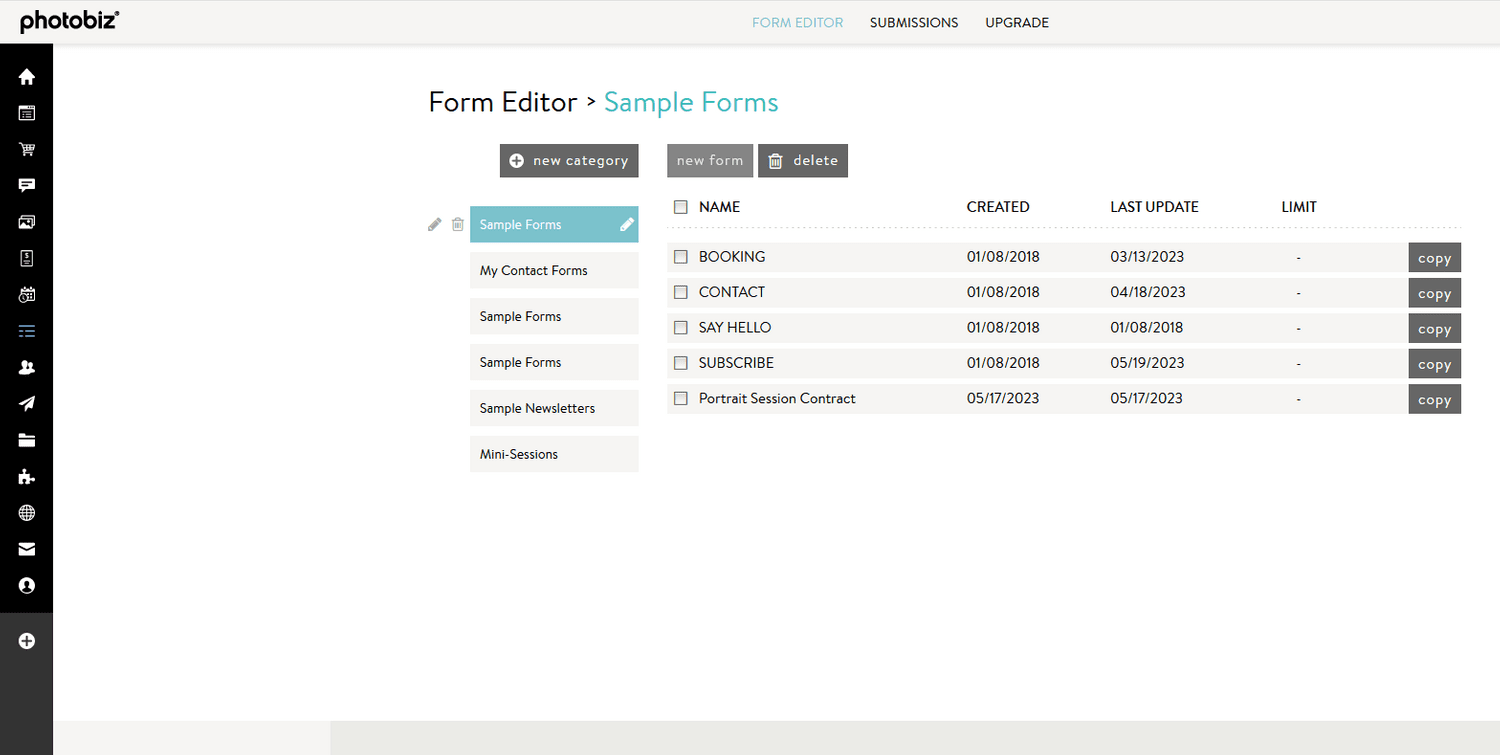
Task: Open the contacts people sidebar icon
Action: (x=27, y=367)
